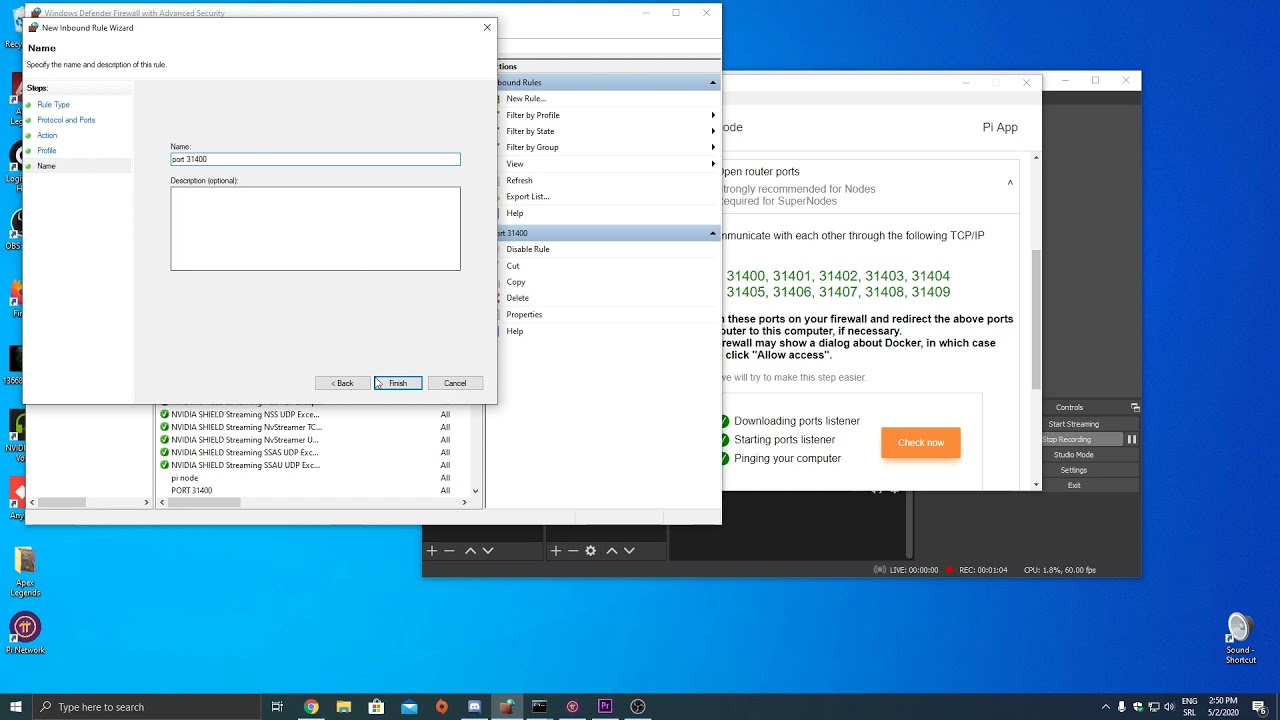Image resolution: width=1280 pixels, height=720 pixels.
Task: Select the PORT 31400 rule row
Action: tap(314, 491)
